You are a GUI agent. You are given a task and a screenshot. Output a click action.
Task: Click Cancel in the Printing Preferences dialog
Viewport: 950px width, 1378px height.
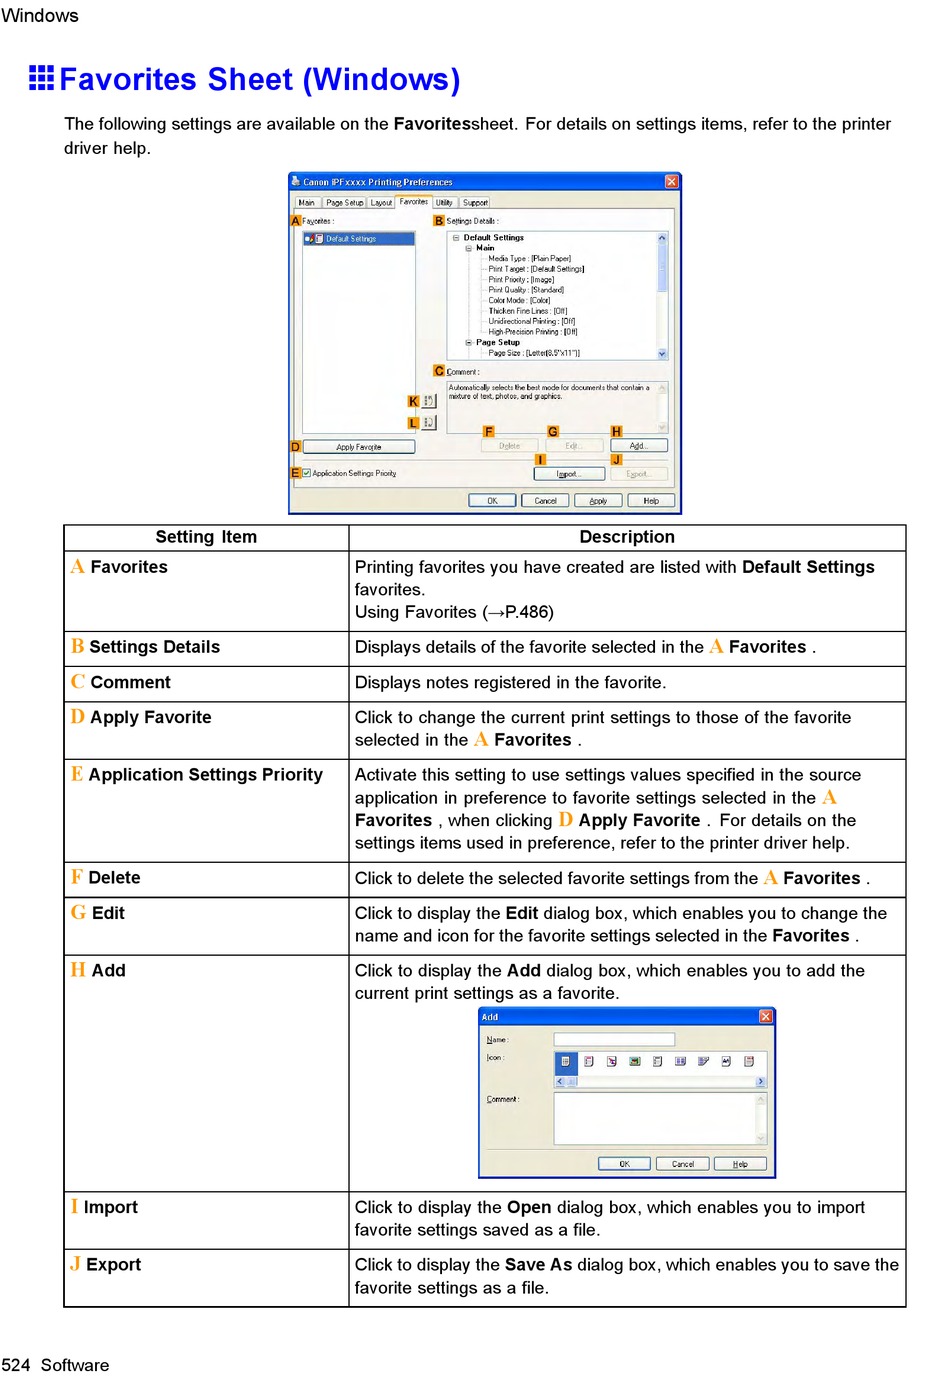coord(545,501)
